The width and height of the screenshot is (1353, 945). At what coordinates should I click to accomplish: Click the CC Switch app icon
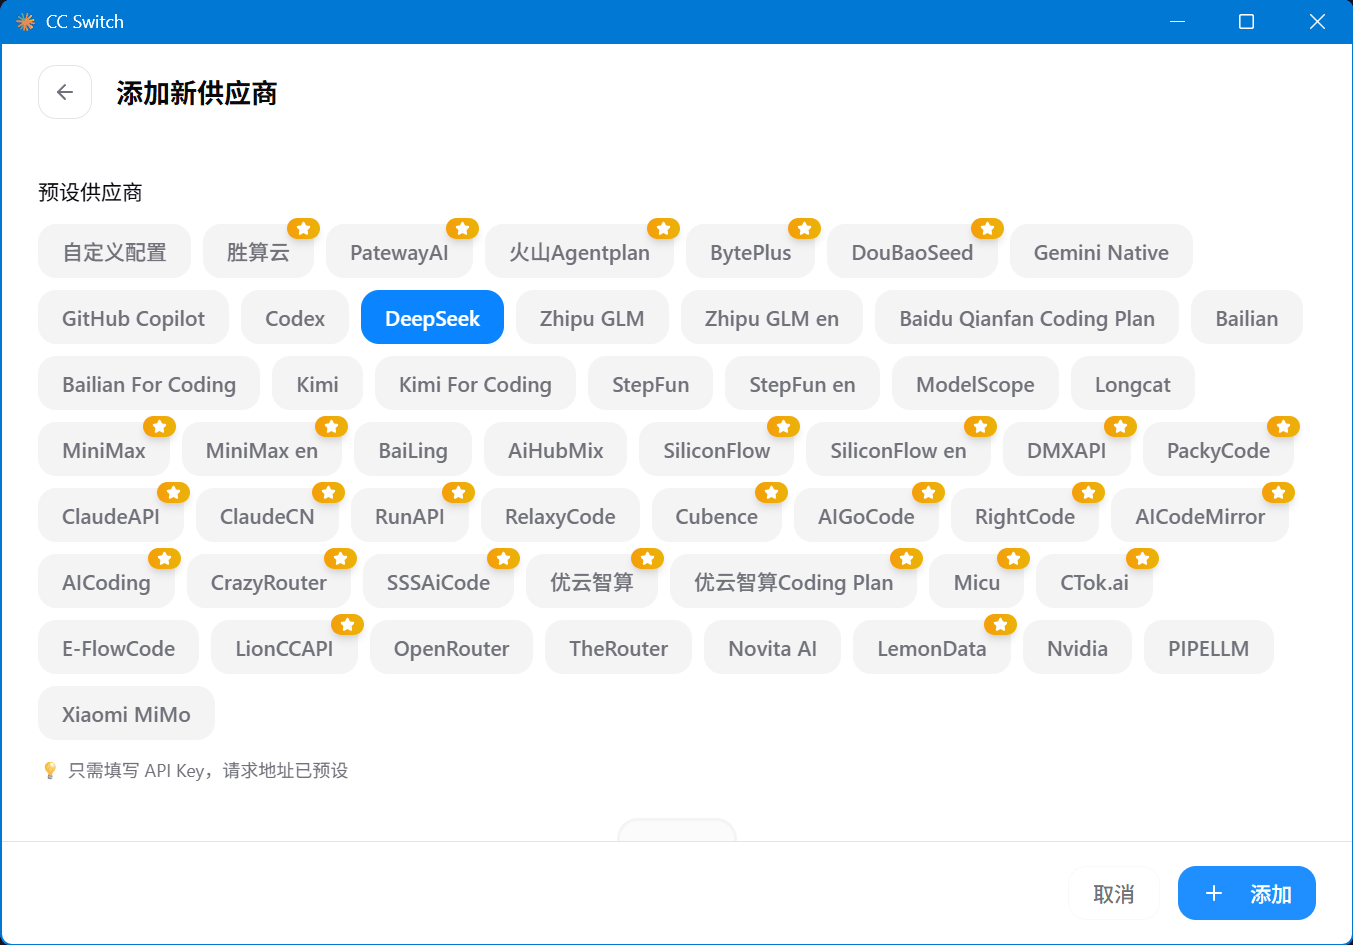(x=26, y=22)
